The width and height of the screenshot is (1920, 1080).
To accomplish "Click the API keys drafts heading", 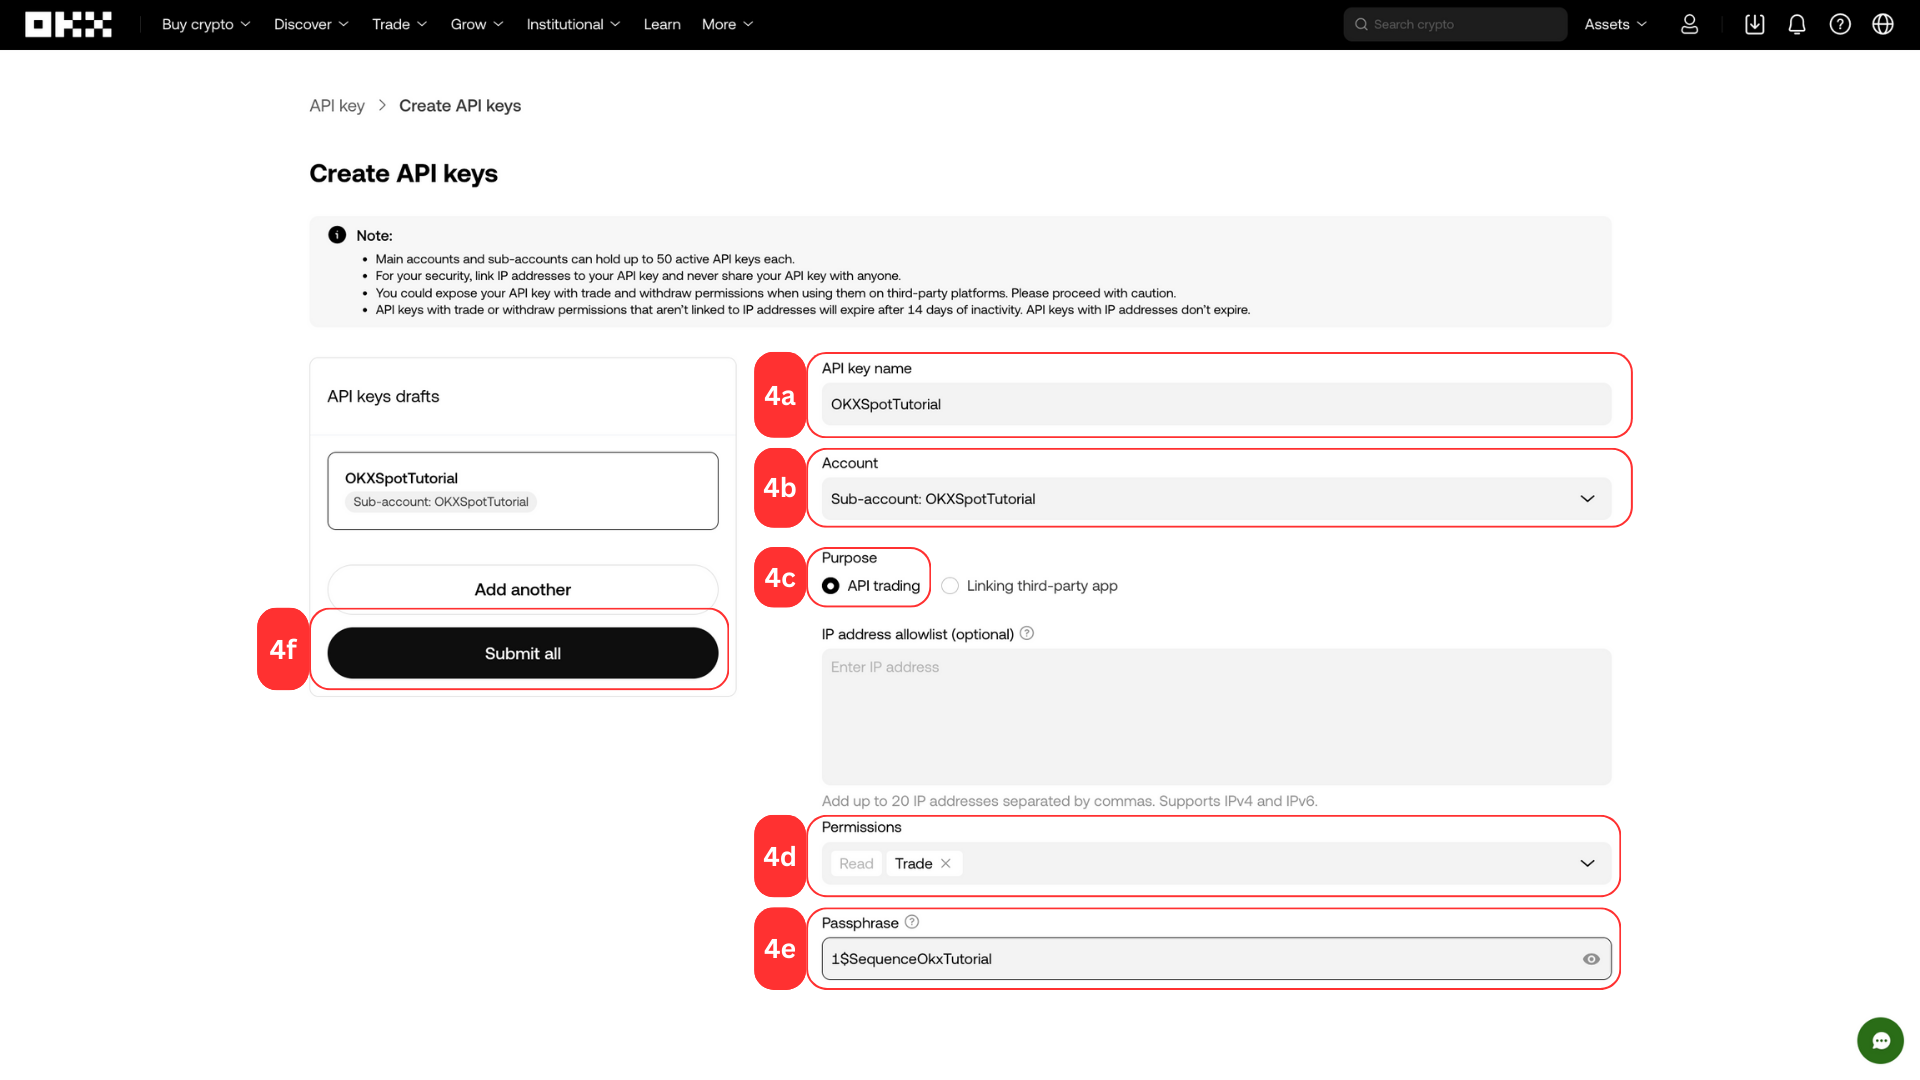I will (x=383, y=397).
